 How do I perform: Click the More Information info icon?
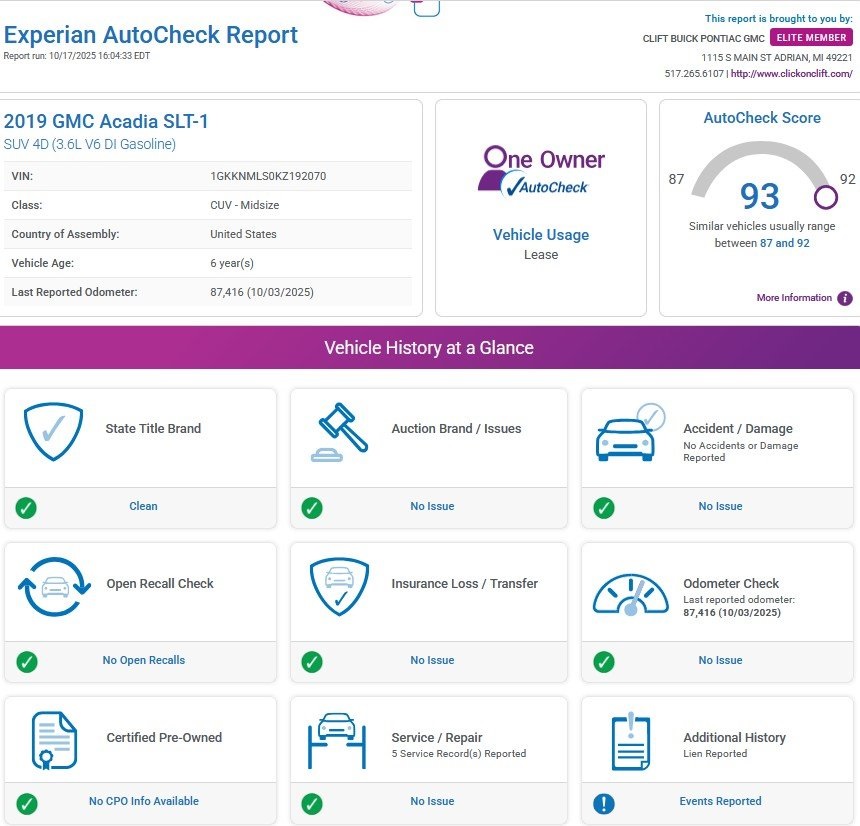point(845,298)
